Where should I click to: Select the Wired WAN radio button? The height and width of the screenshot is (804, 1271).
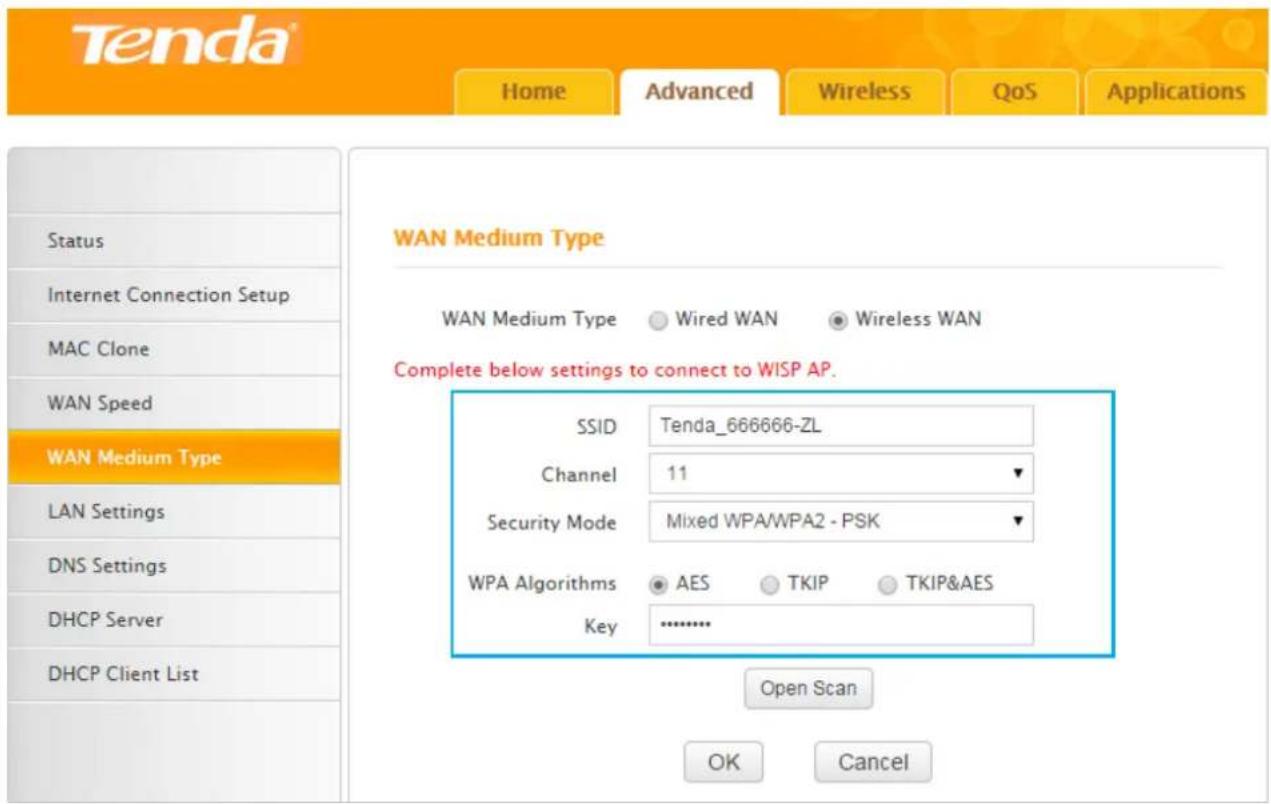[658, 321]
